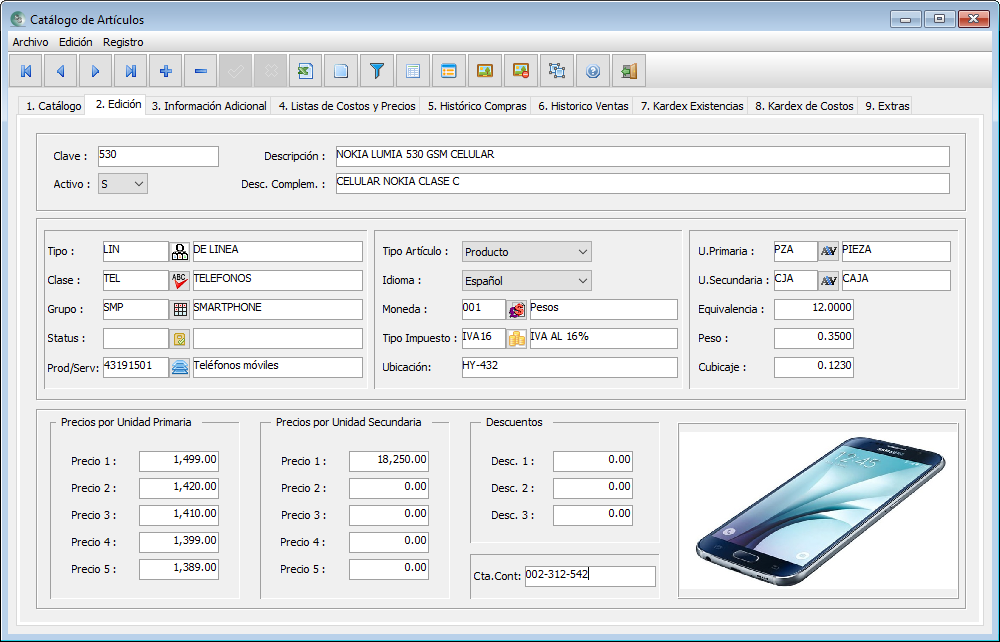
Task: Expand the Tipo Artículo dropdown
Action: coord(527,252)
